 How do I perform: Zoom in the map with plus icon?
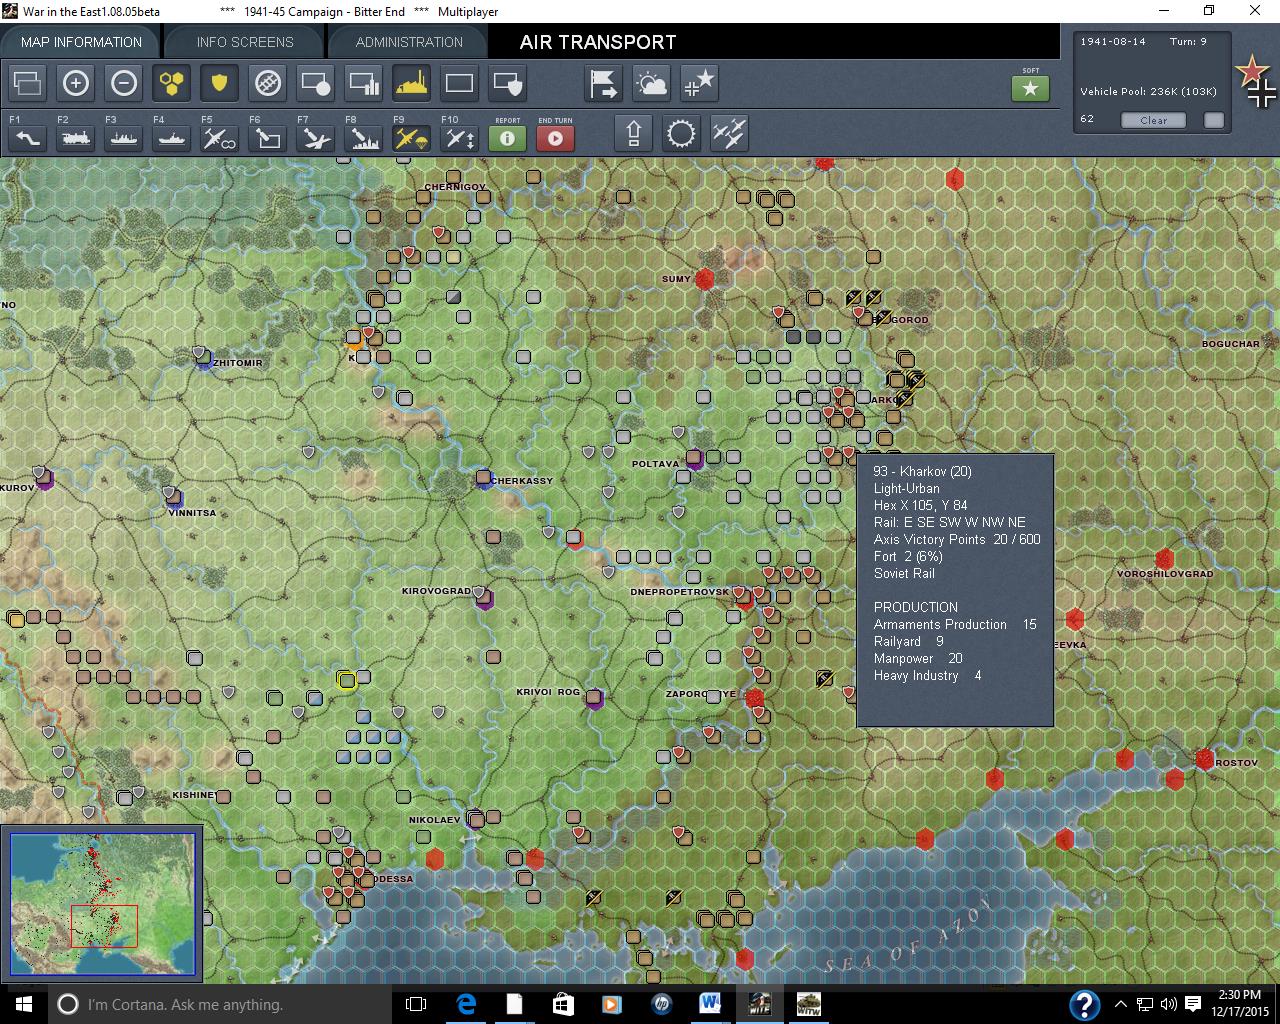click(76, 83)
